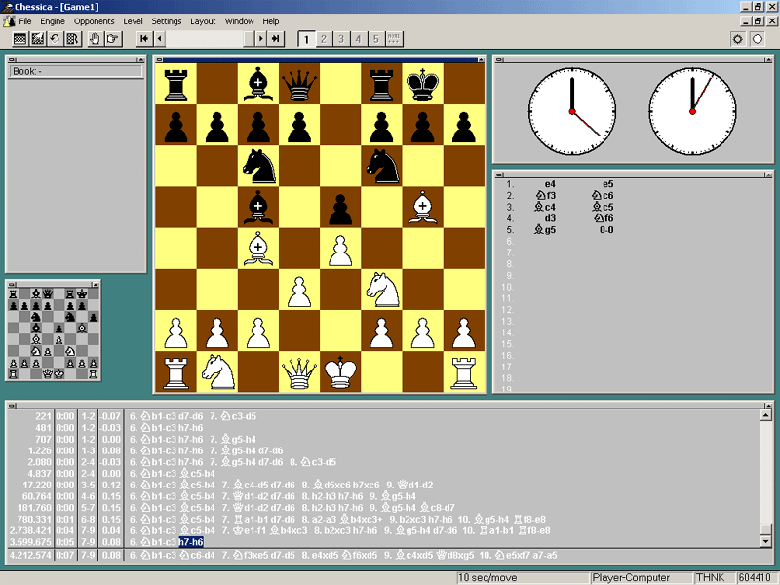The width and height of the screenshot is (780, 585).
Task: Open the chessboard panel's left corner menu
Action: tap(159, 59)
